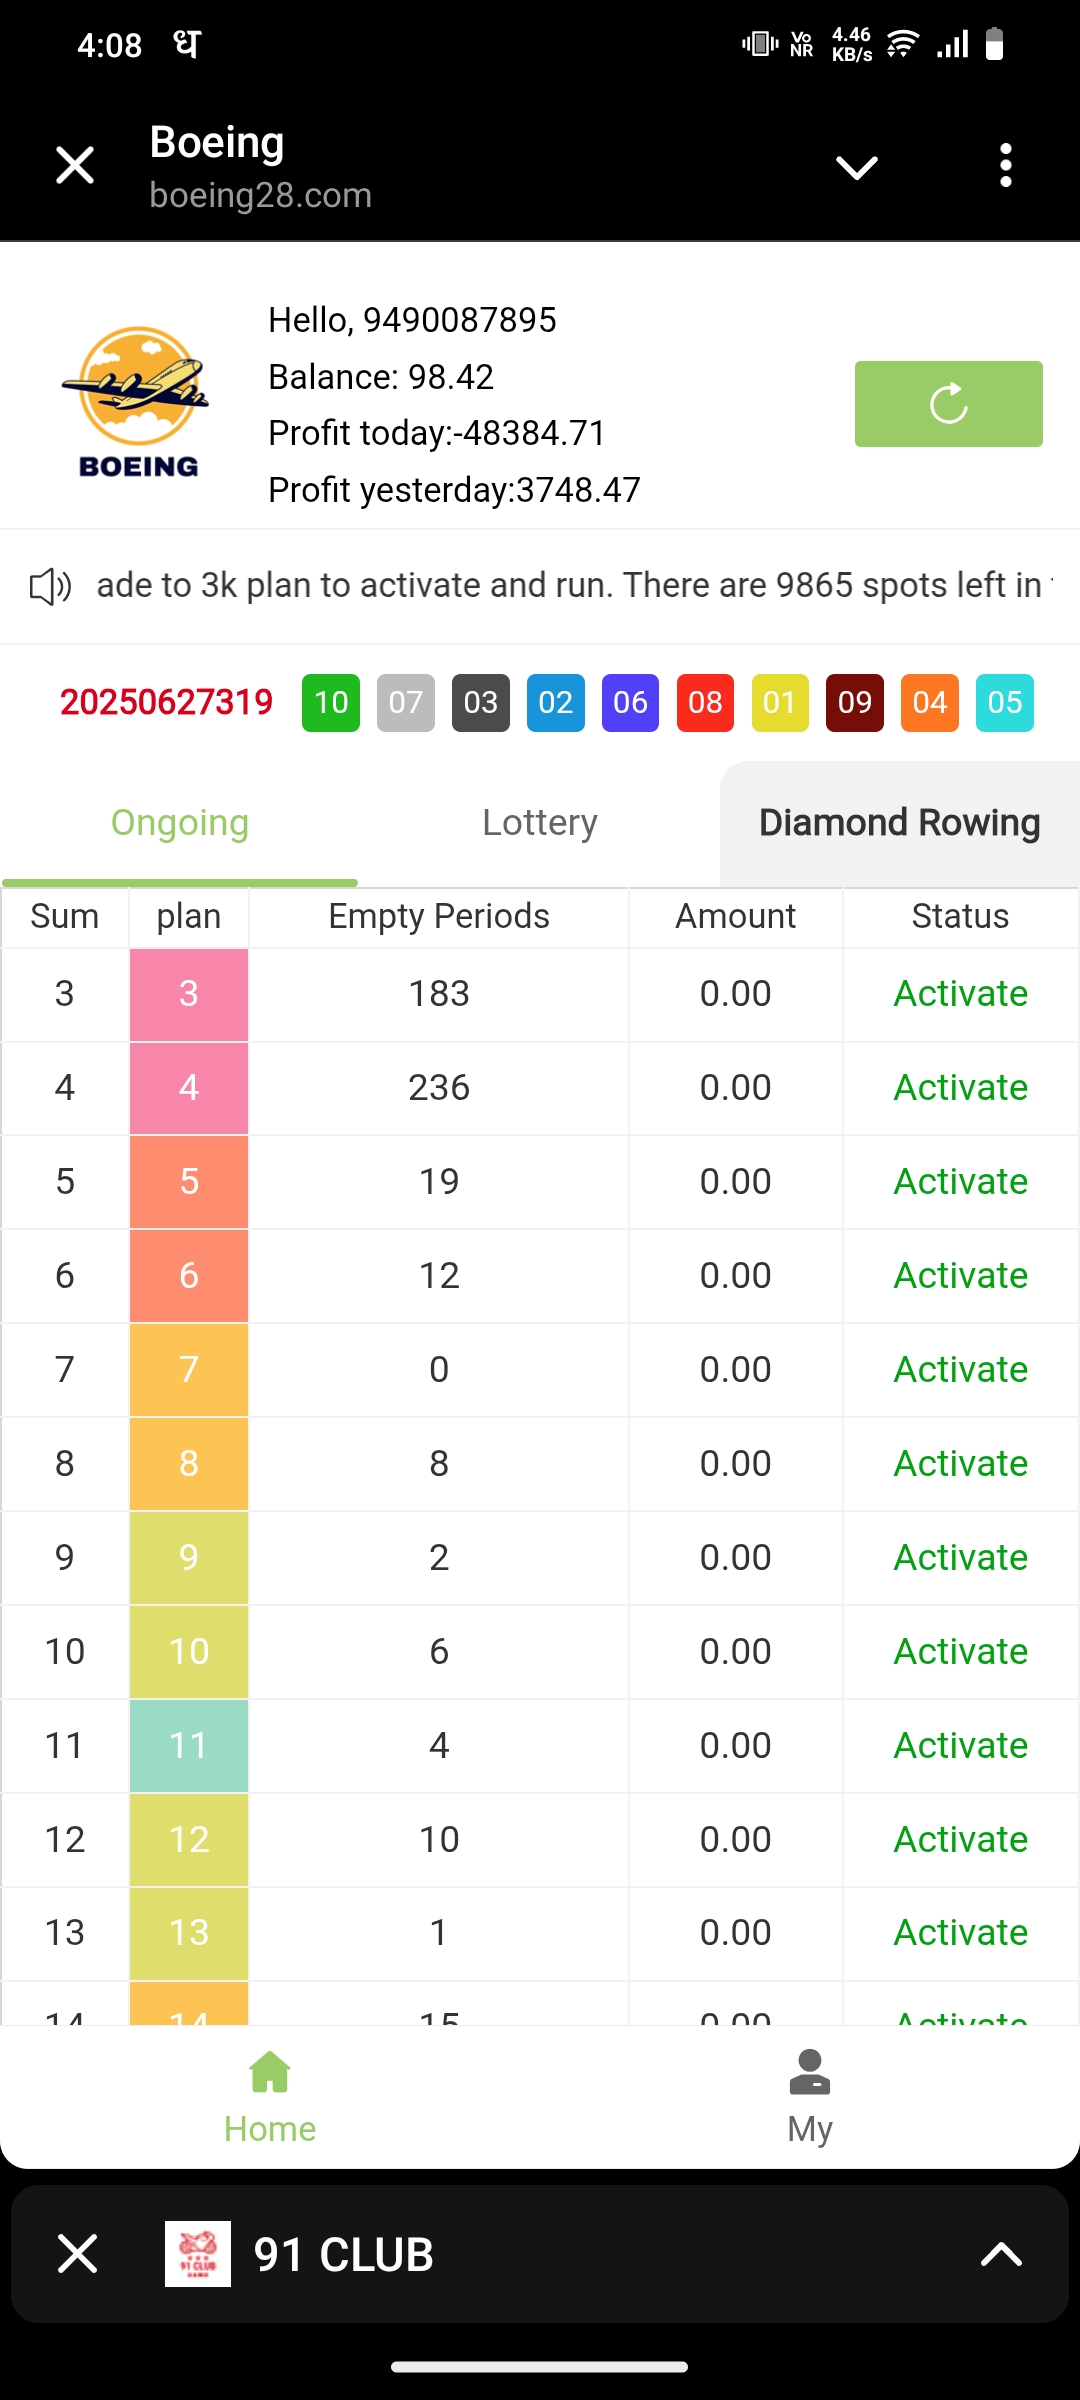Tap the Home icon in bottom navigation
Image resolution: width=1080 pixels, height=2400 pixels.
(x=270, y=2072)
